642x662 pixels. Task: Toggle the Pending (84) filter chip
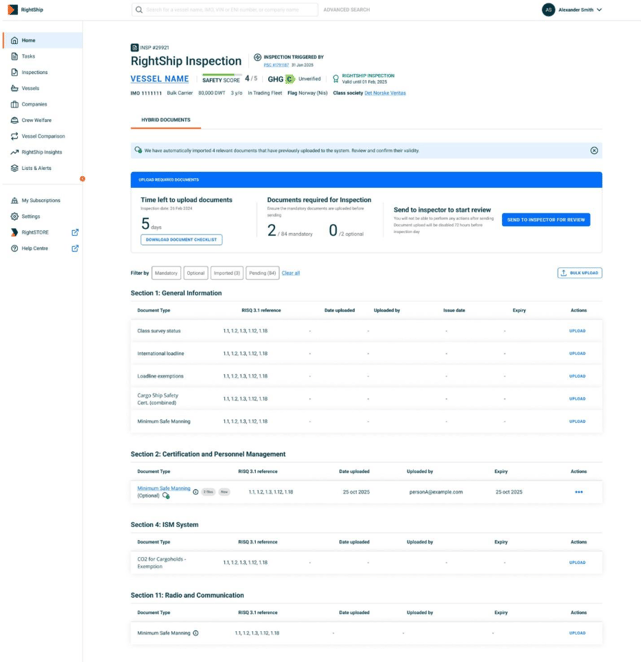[262, 273]
